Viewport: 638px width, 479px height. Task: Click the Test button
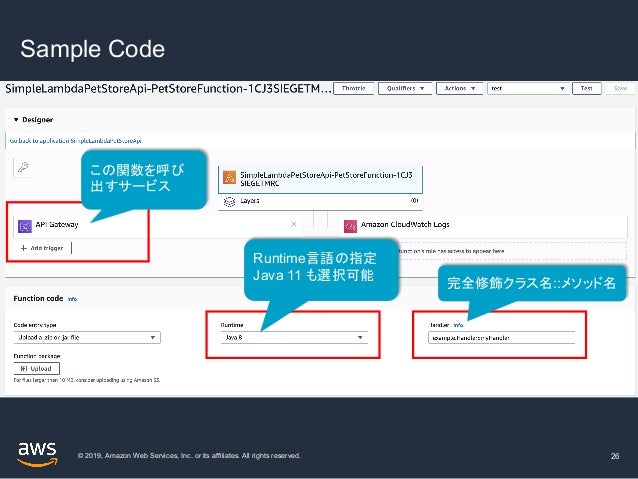[x=586, y=88]
